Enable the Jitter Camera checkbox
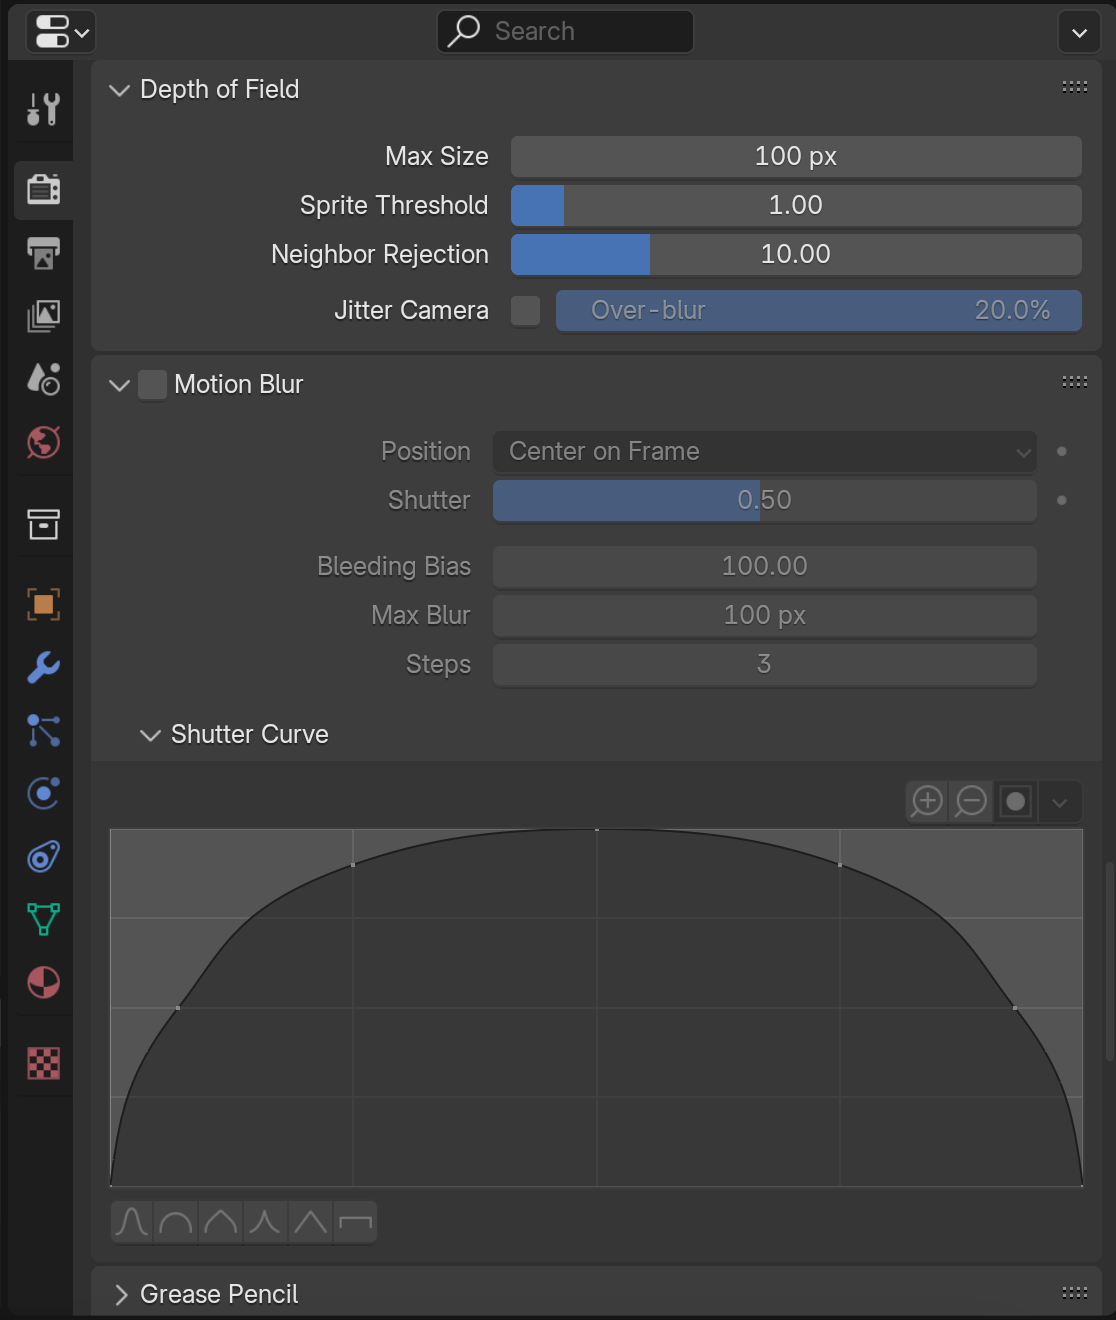The height and width of the screenshot is (1320, 1116). (525, 311)
